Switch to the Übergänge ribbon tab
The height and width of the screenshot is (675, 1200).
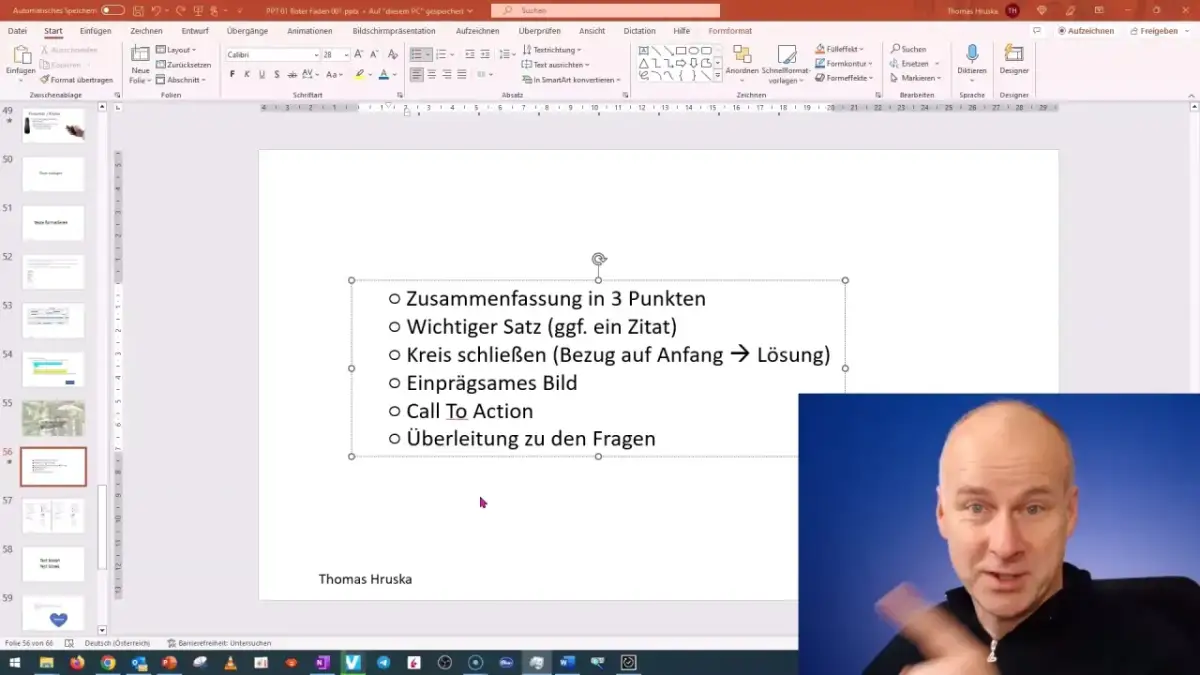pos(247,30)
